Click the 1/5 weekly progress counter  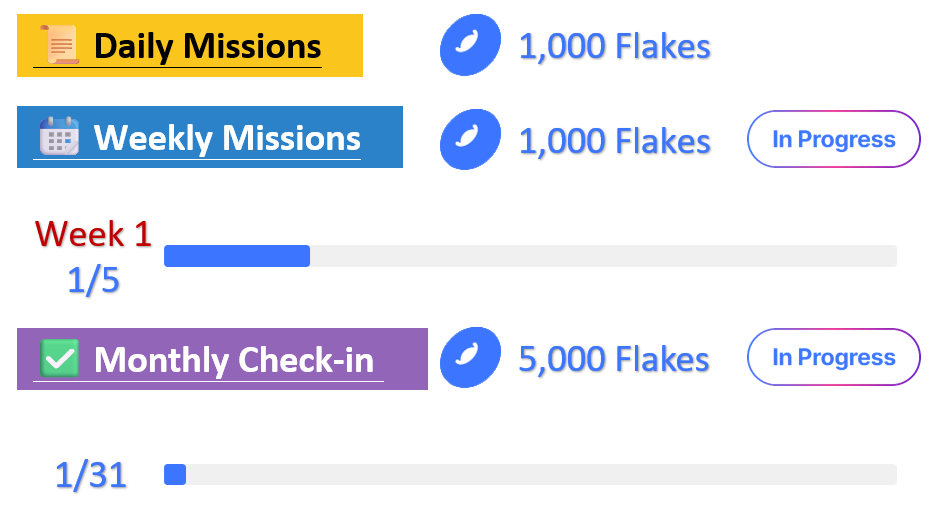(x=93, y=281)
